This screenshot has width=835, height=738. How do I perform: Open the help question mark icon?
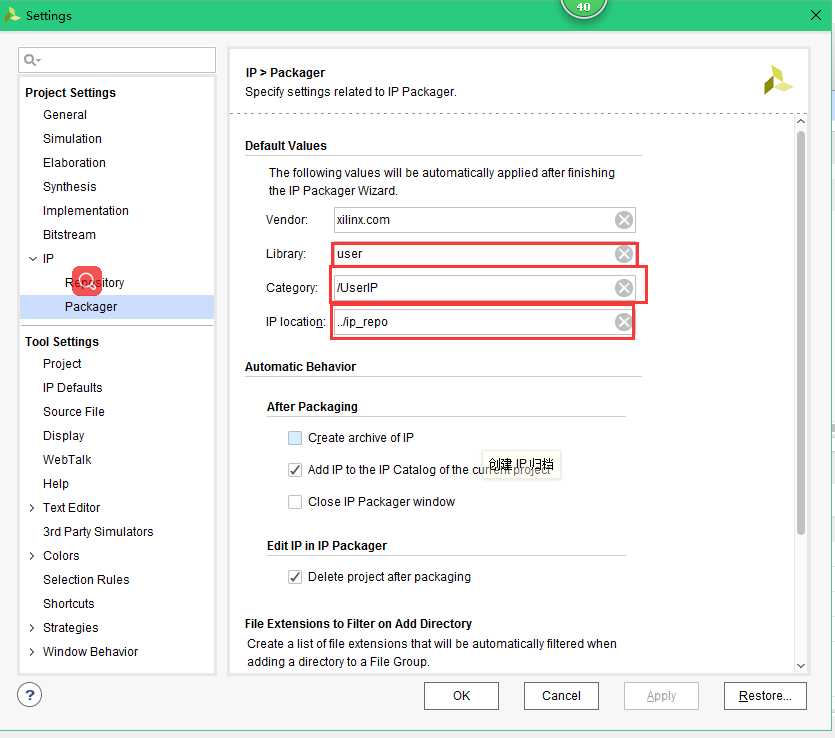(29, 695)
